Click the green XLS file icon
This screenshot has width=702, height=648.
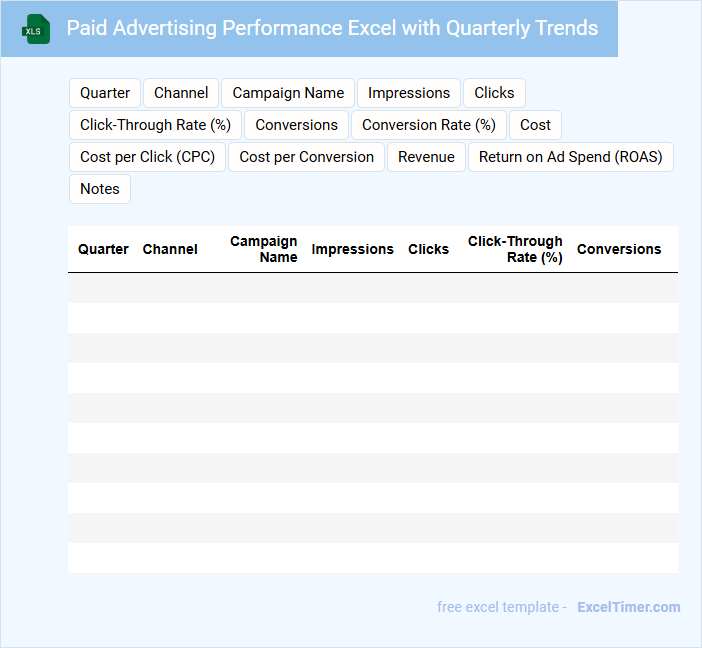point(36,29)
